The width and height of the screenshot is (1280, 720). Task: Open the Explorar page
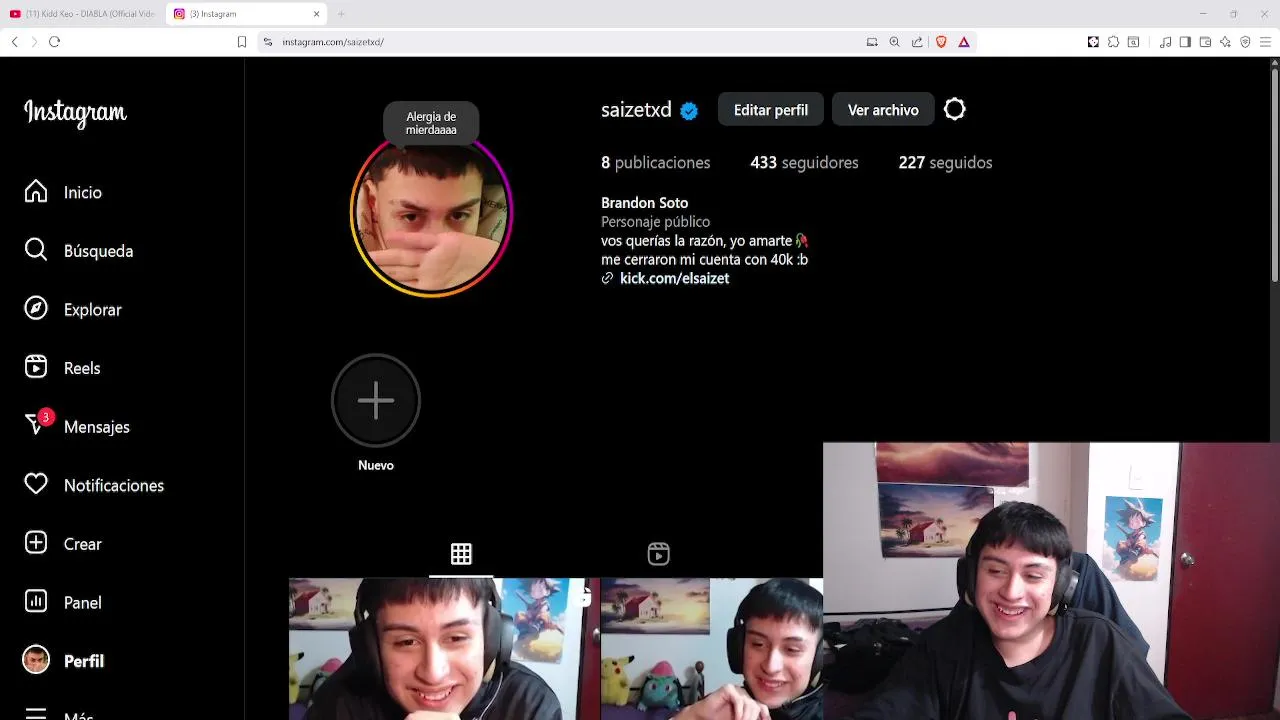pos(73,310)
